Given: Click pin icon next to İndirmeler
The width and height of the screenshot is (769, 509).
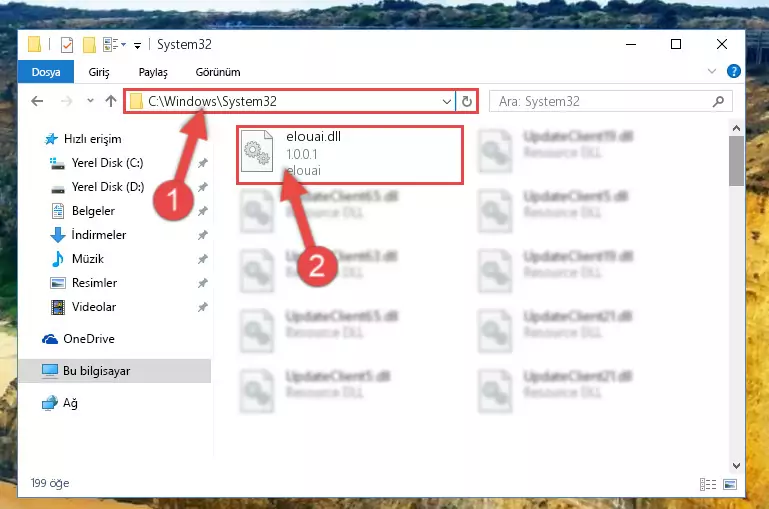Looking at the screenshot, I should click(x=202, y=235).
